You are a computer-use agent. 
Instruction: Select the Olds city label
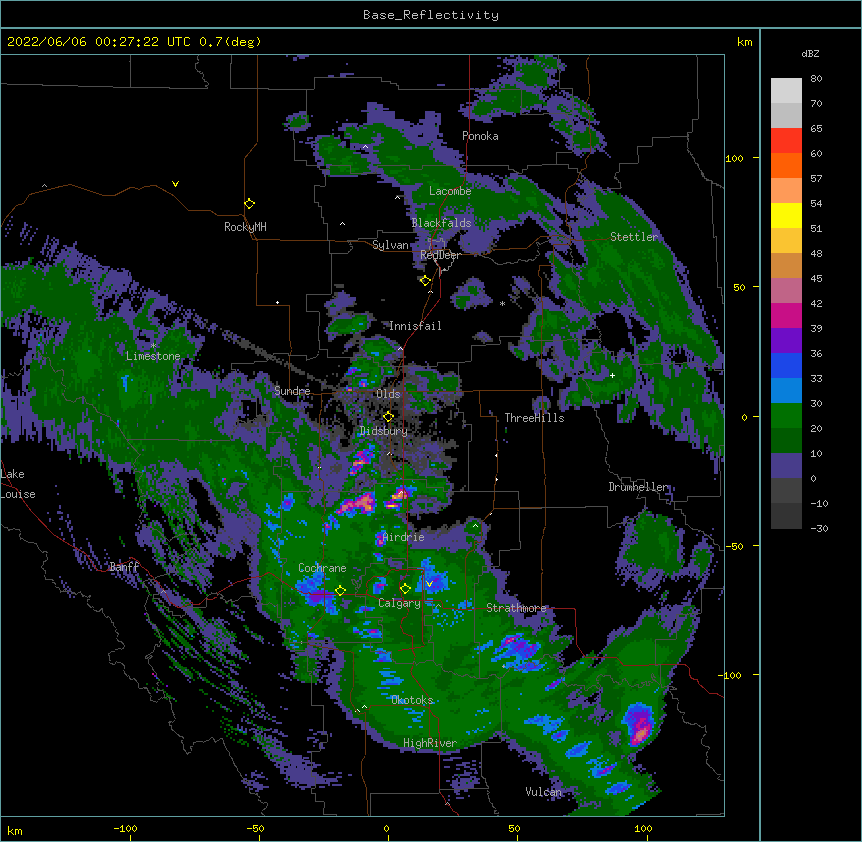pyautogui.click(x=388, y=394)
